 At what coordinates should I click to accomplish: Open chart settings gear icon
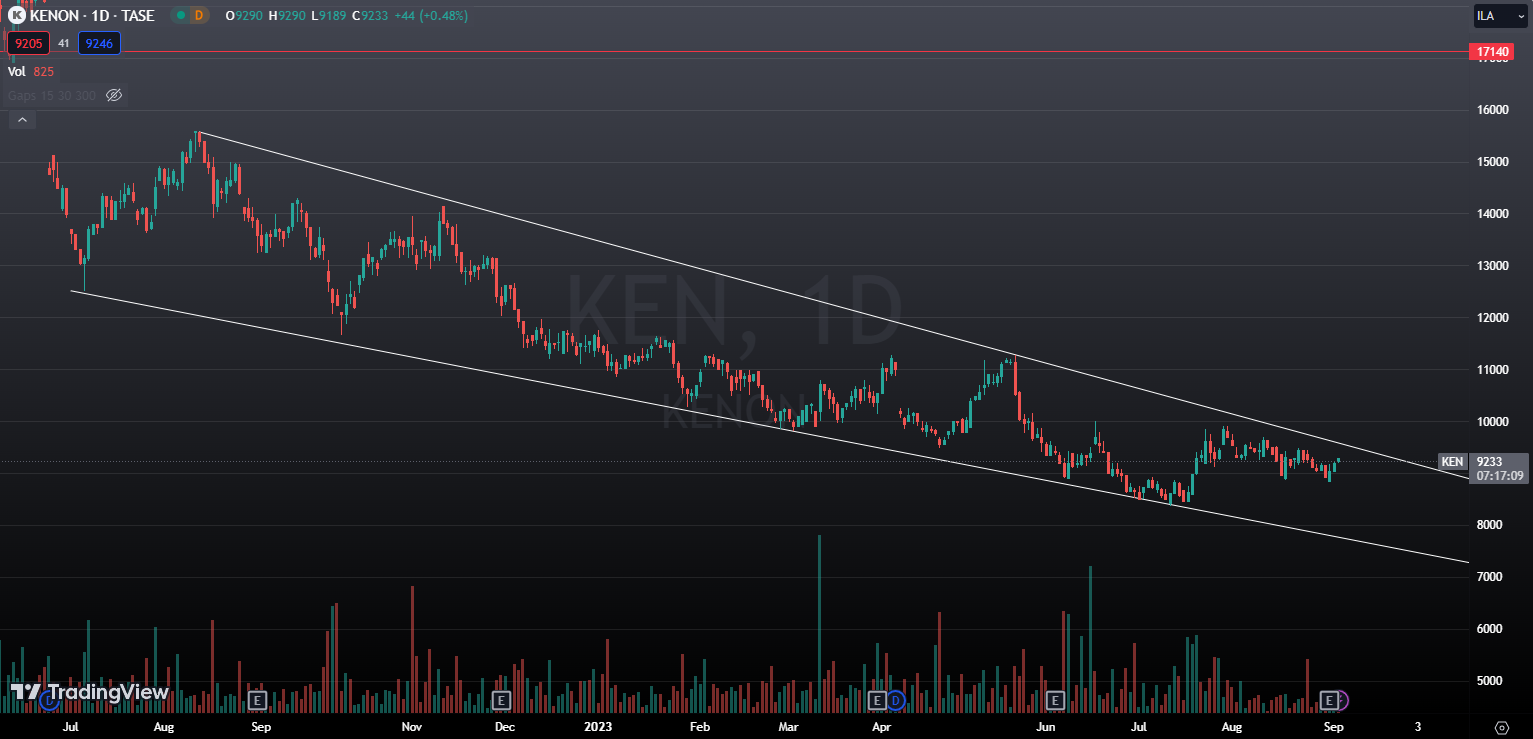click(x=1501, y=727)
